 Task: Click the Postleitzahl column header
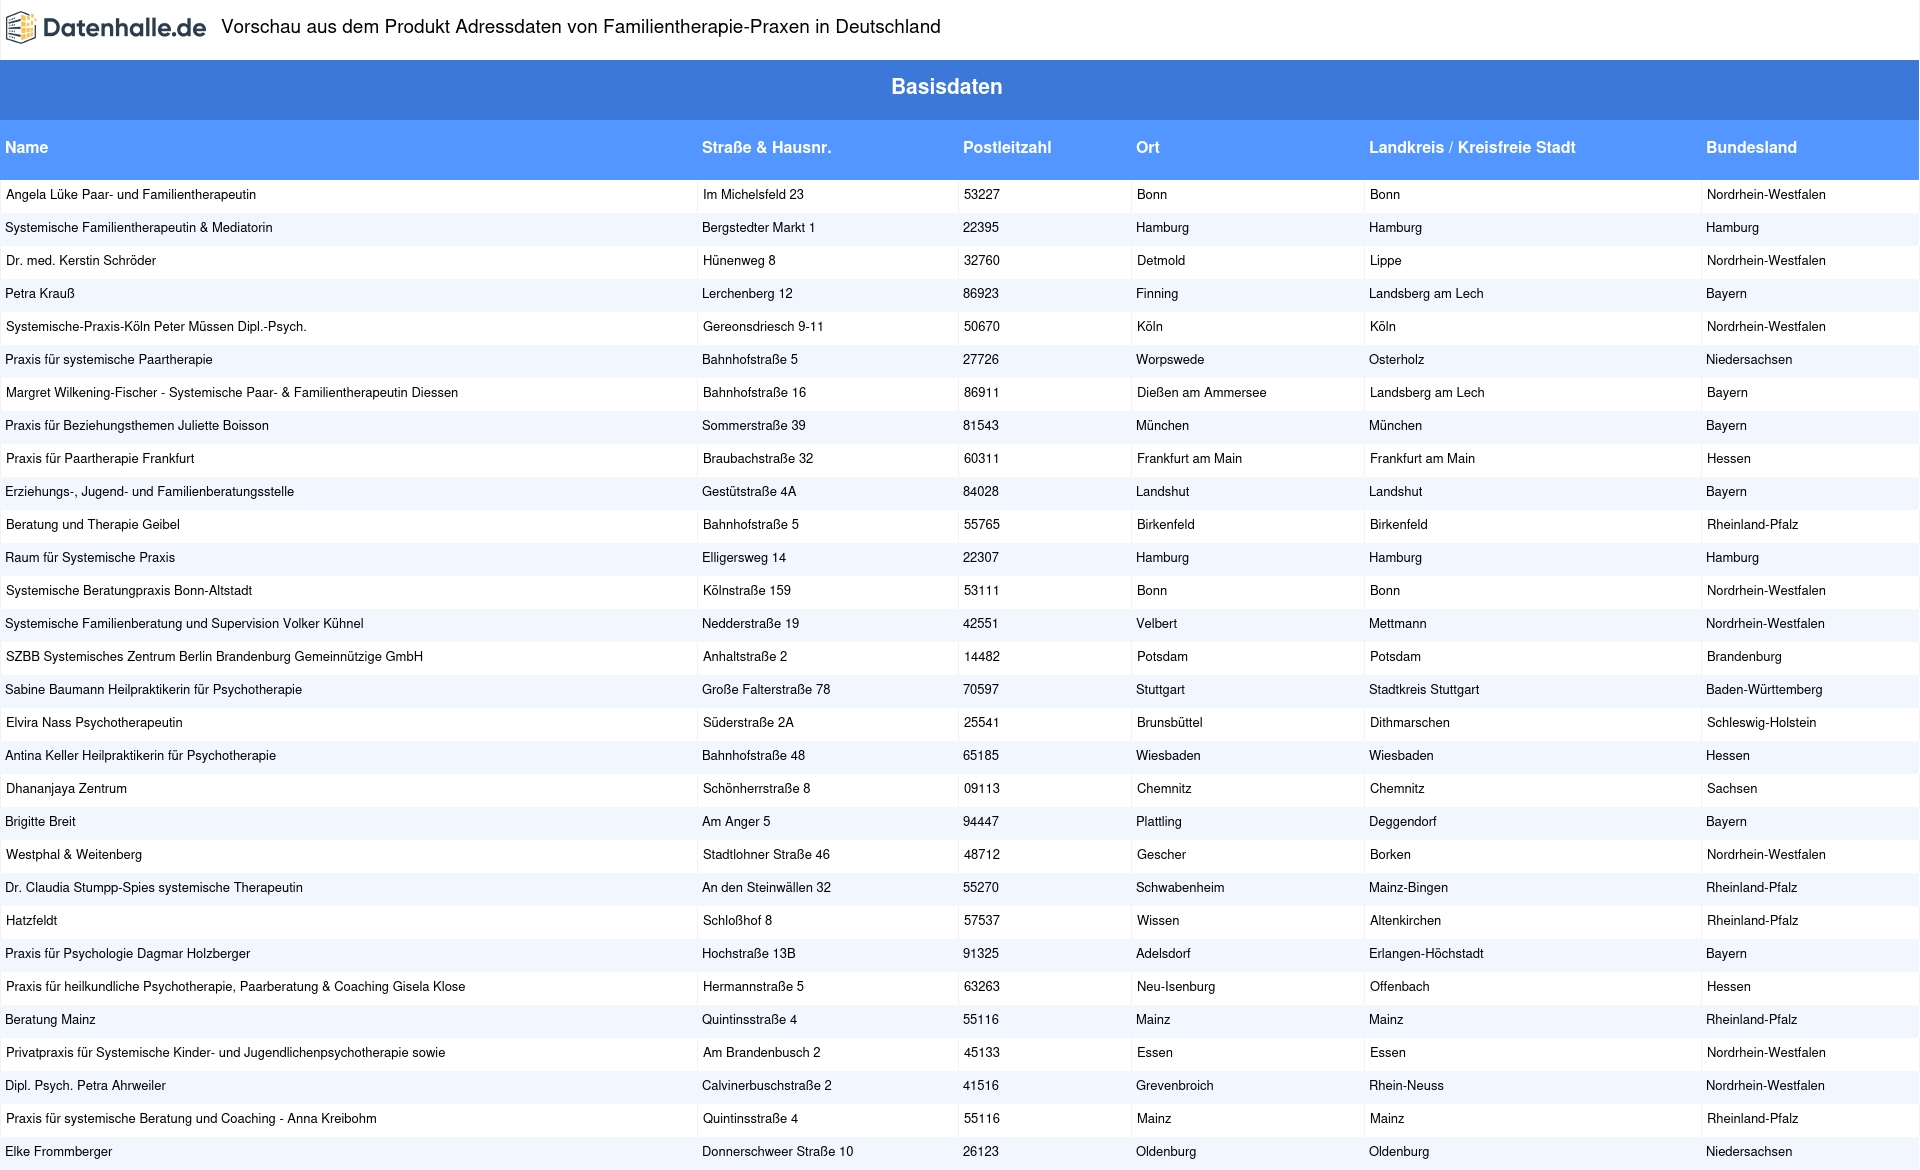[1007, 148]
